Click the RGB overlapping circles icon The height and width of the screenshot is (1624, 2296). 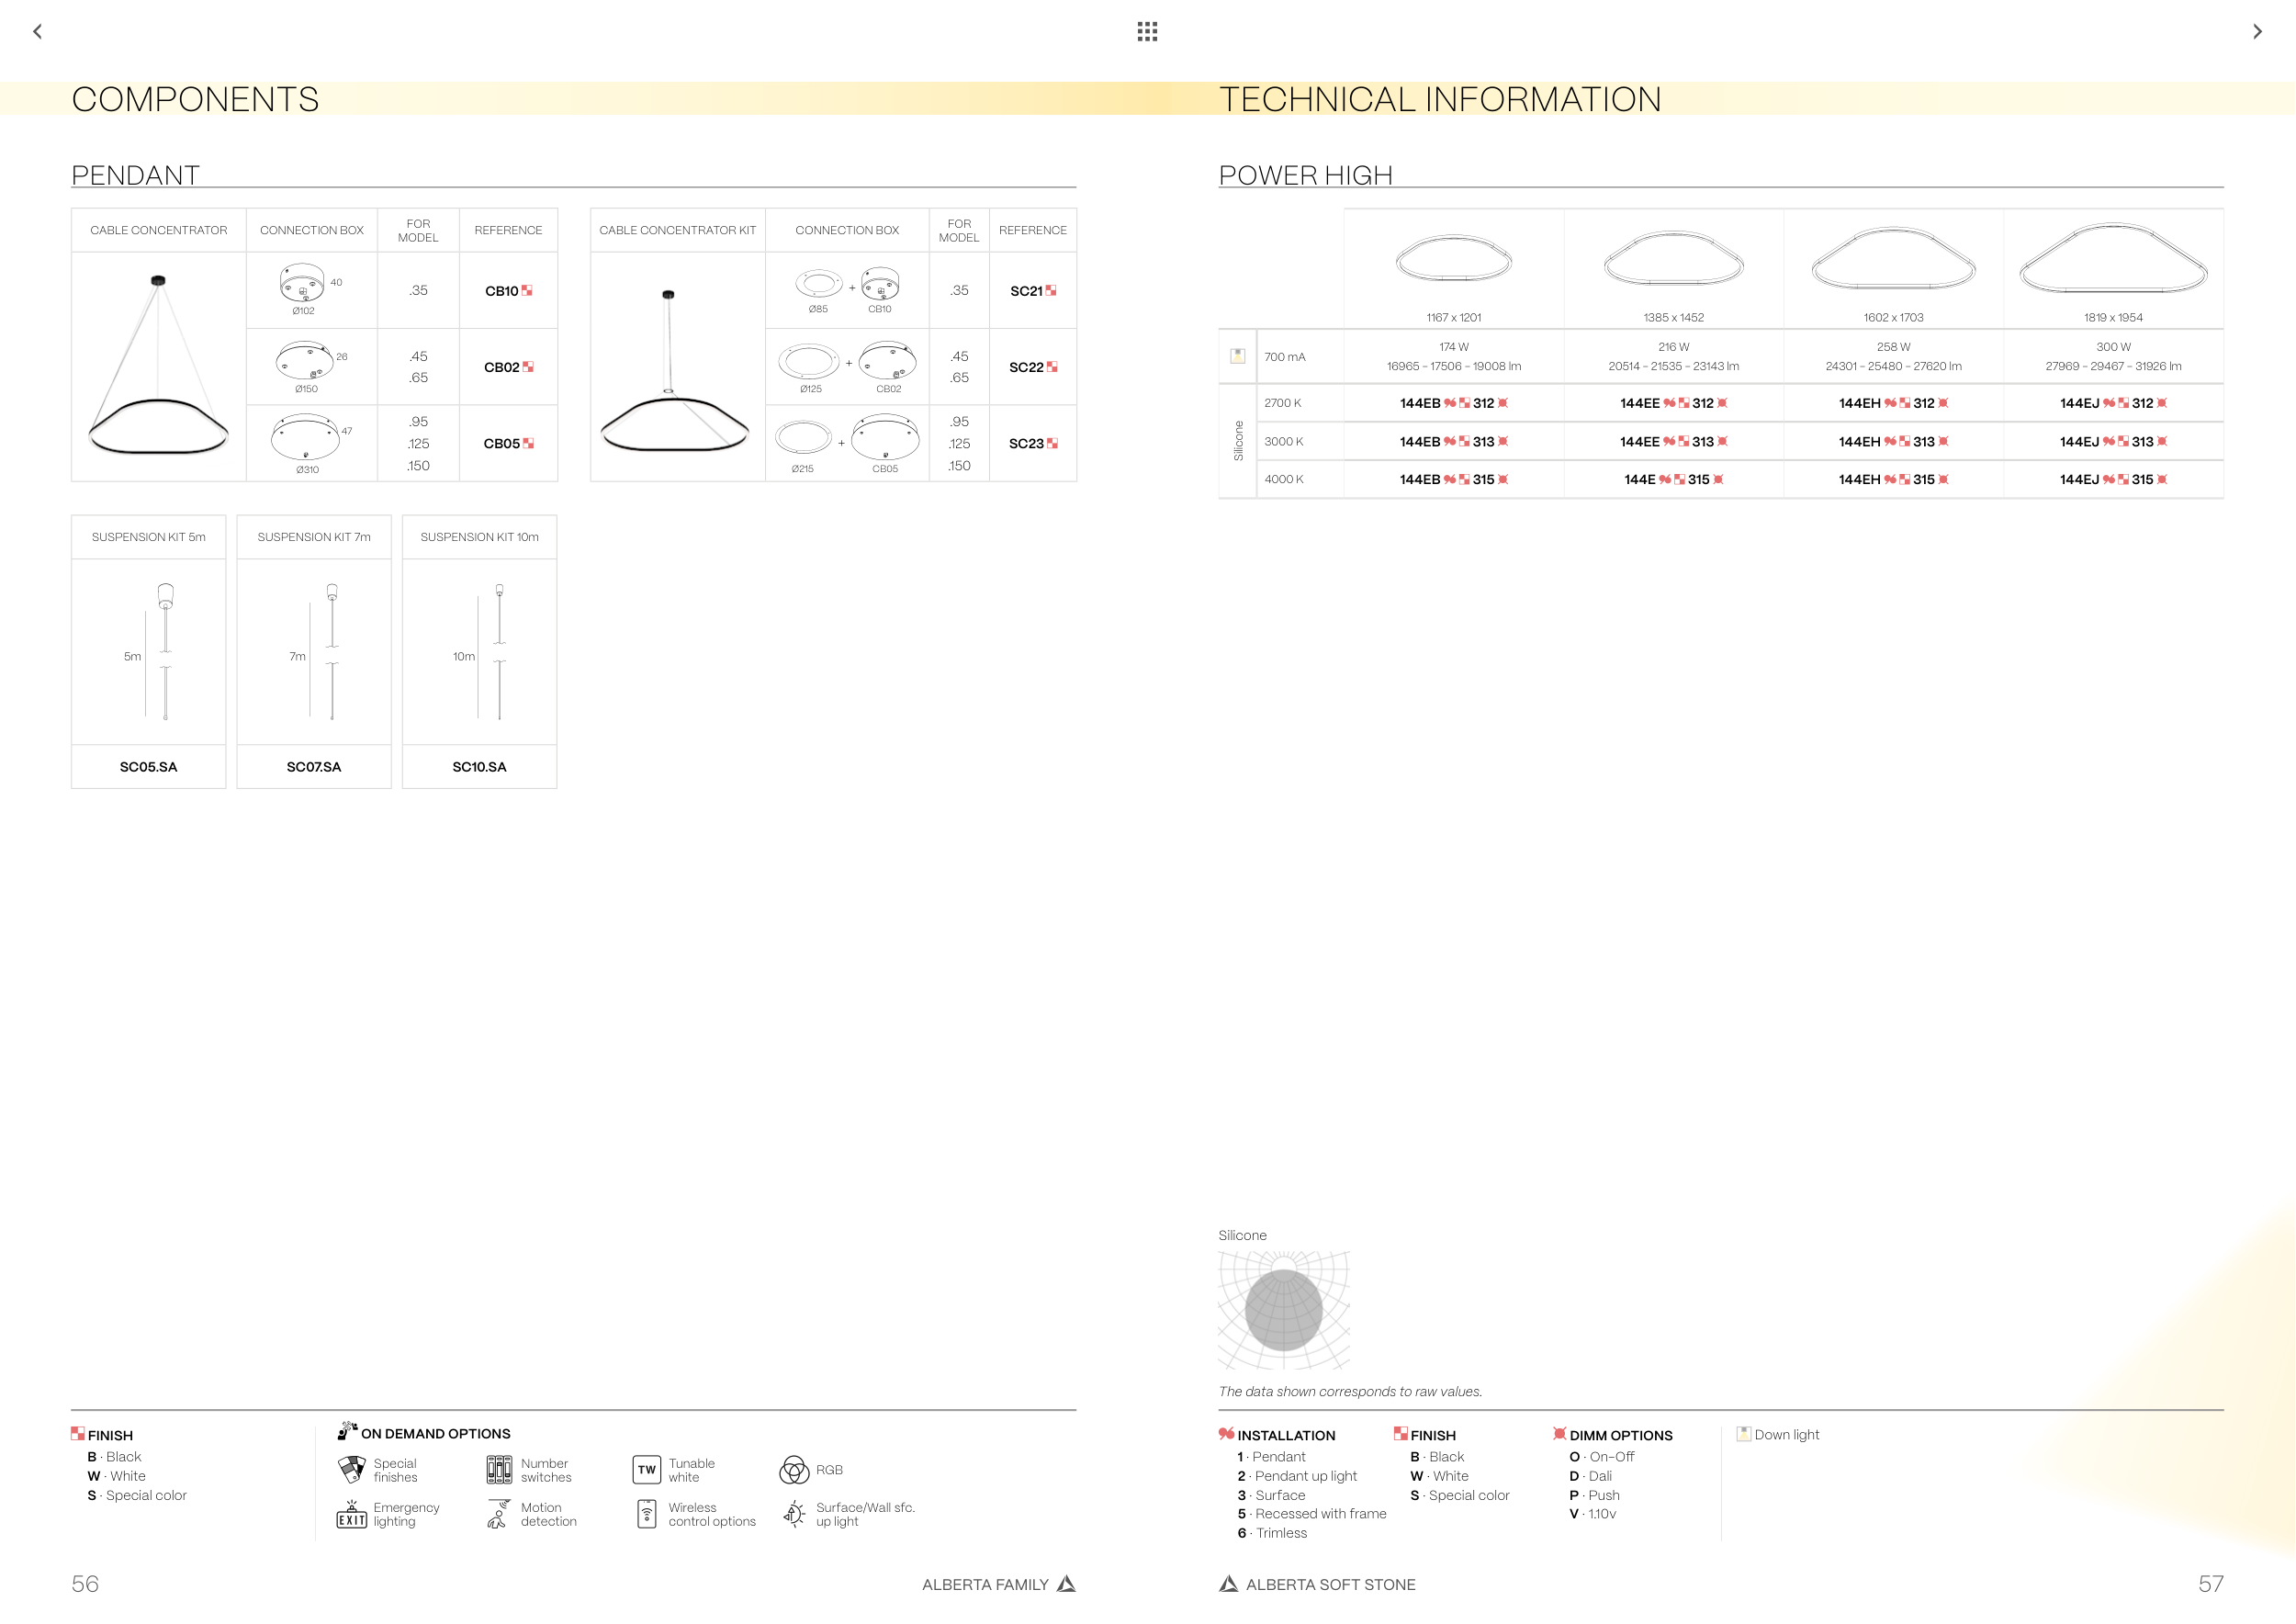[x=794, y=1470]
